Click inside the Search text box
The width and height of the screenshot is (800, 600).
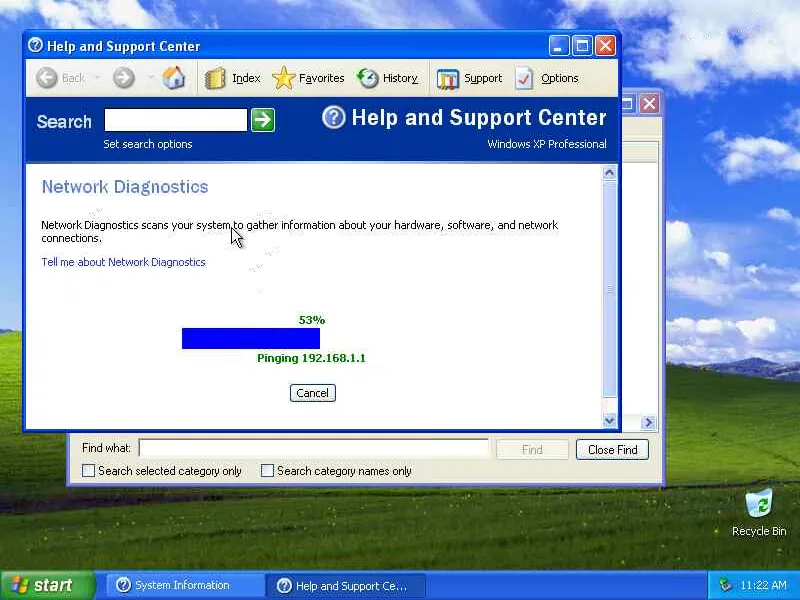point(176,120)
